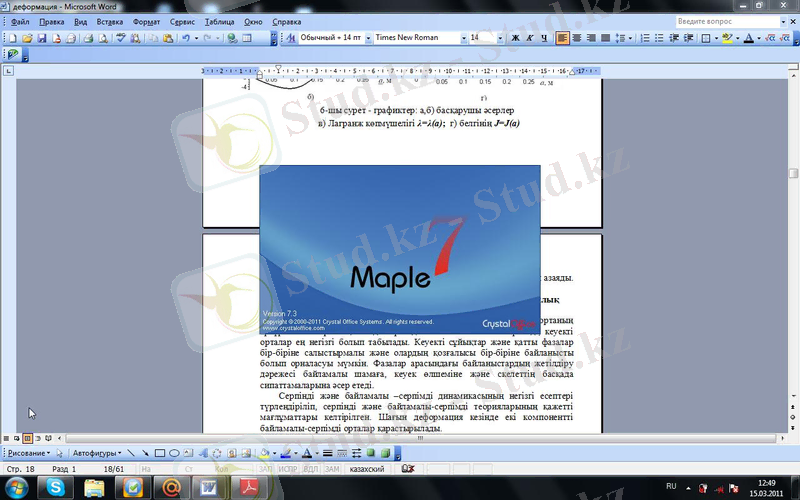Open Рисование drawing menu dropdown

(29, 453)
